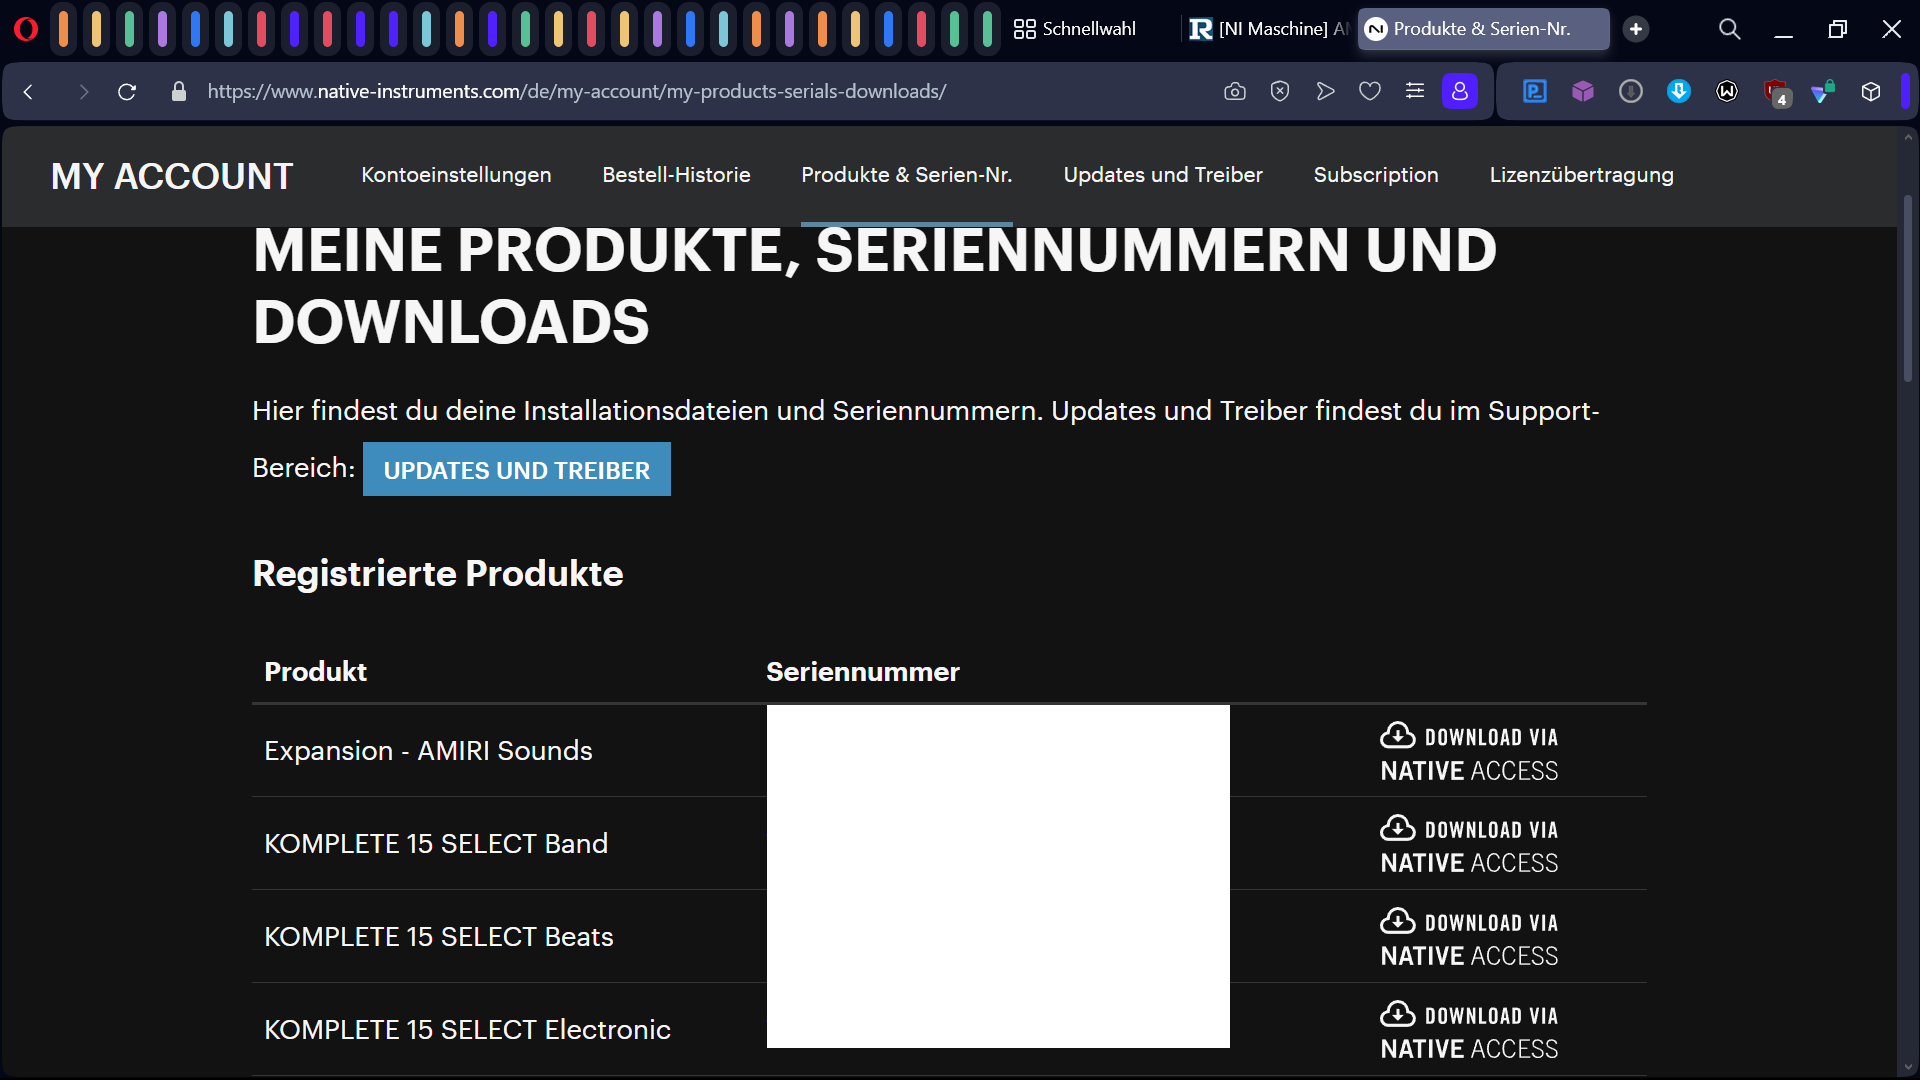Go forward to the next page
Viewport: 1920px width, 1080px height.
point(83,92)
